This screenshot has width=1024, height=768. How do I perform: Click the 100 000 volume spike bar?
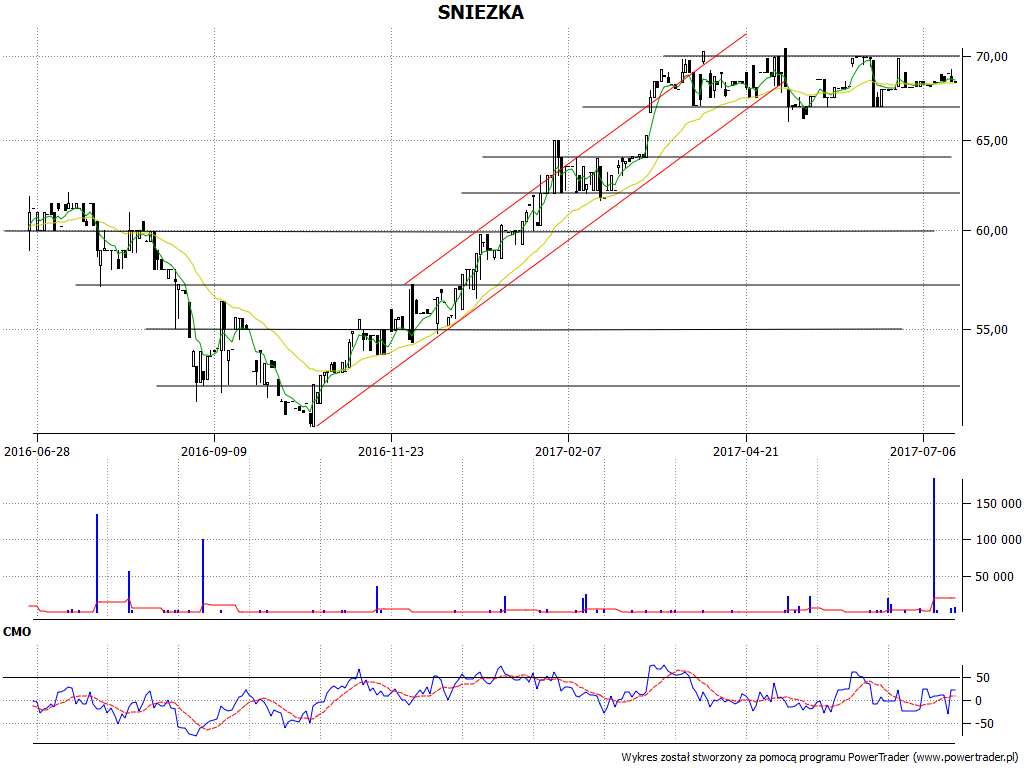(x=202, y=576)
